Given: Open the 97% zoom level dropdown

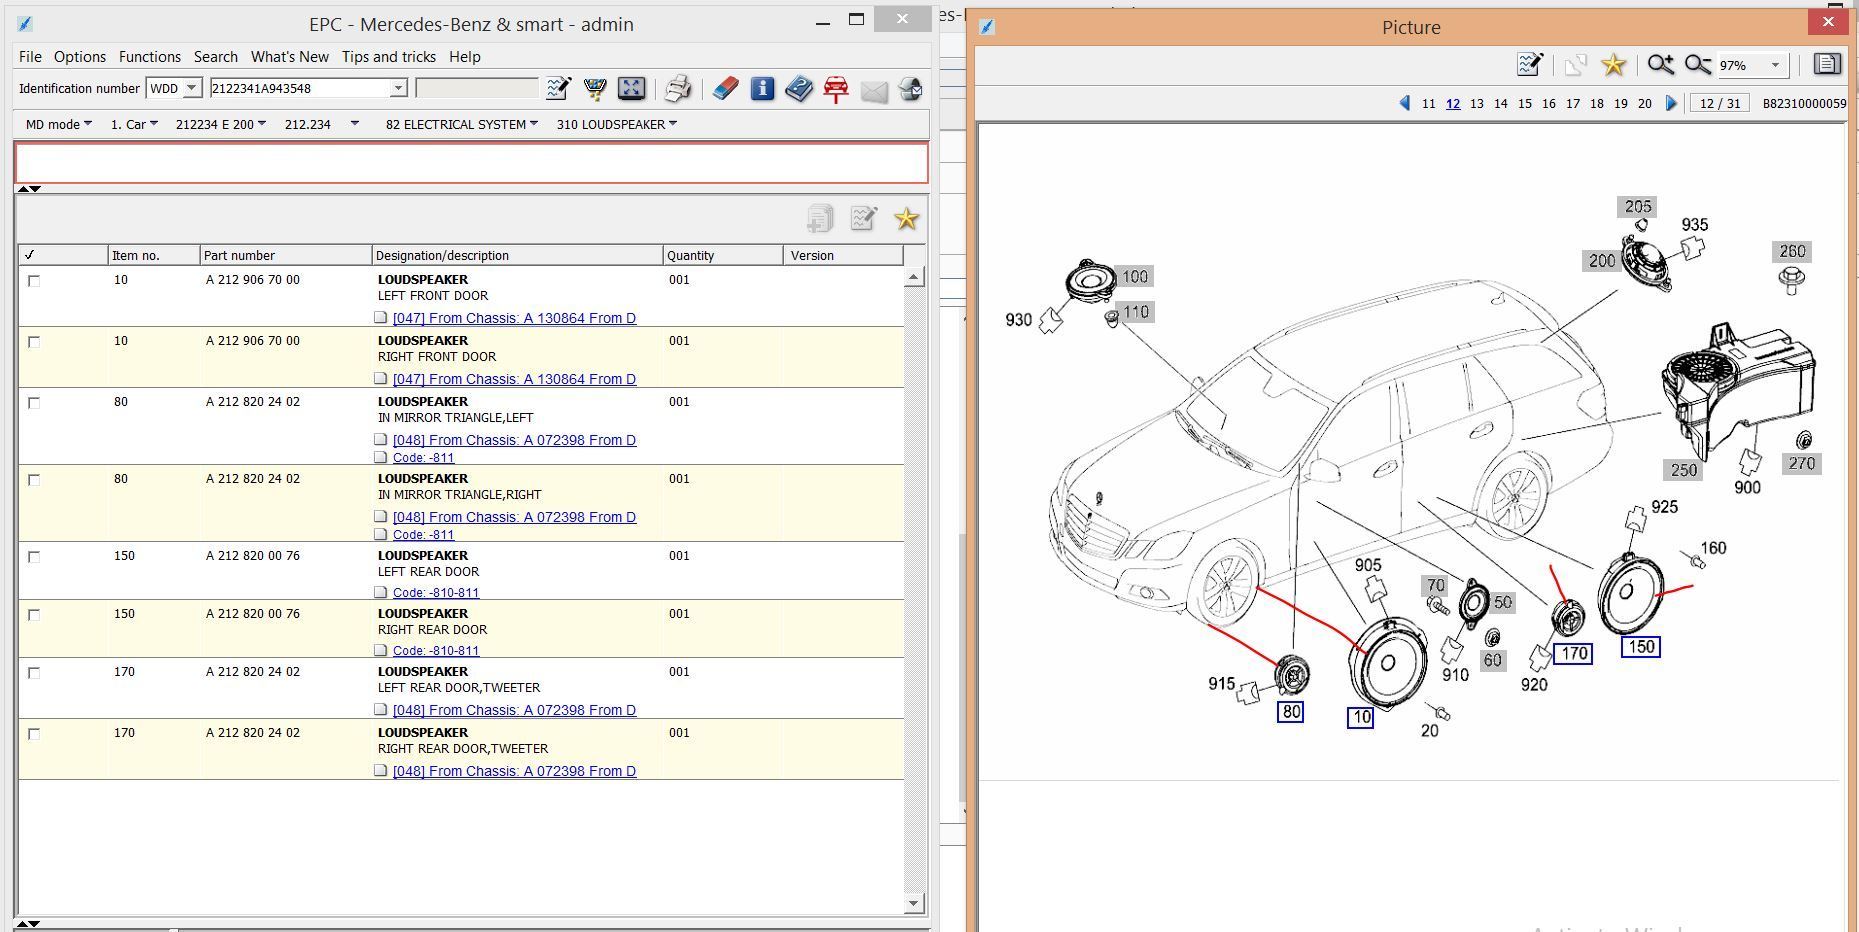Looking at the screenshot, I should (1775, 65).
